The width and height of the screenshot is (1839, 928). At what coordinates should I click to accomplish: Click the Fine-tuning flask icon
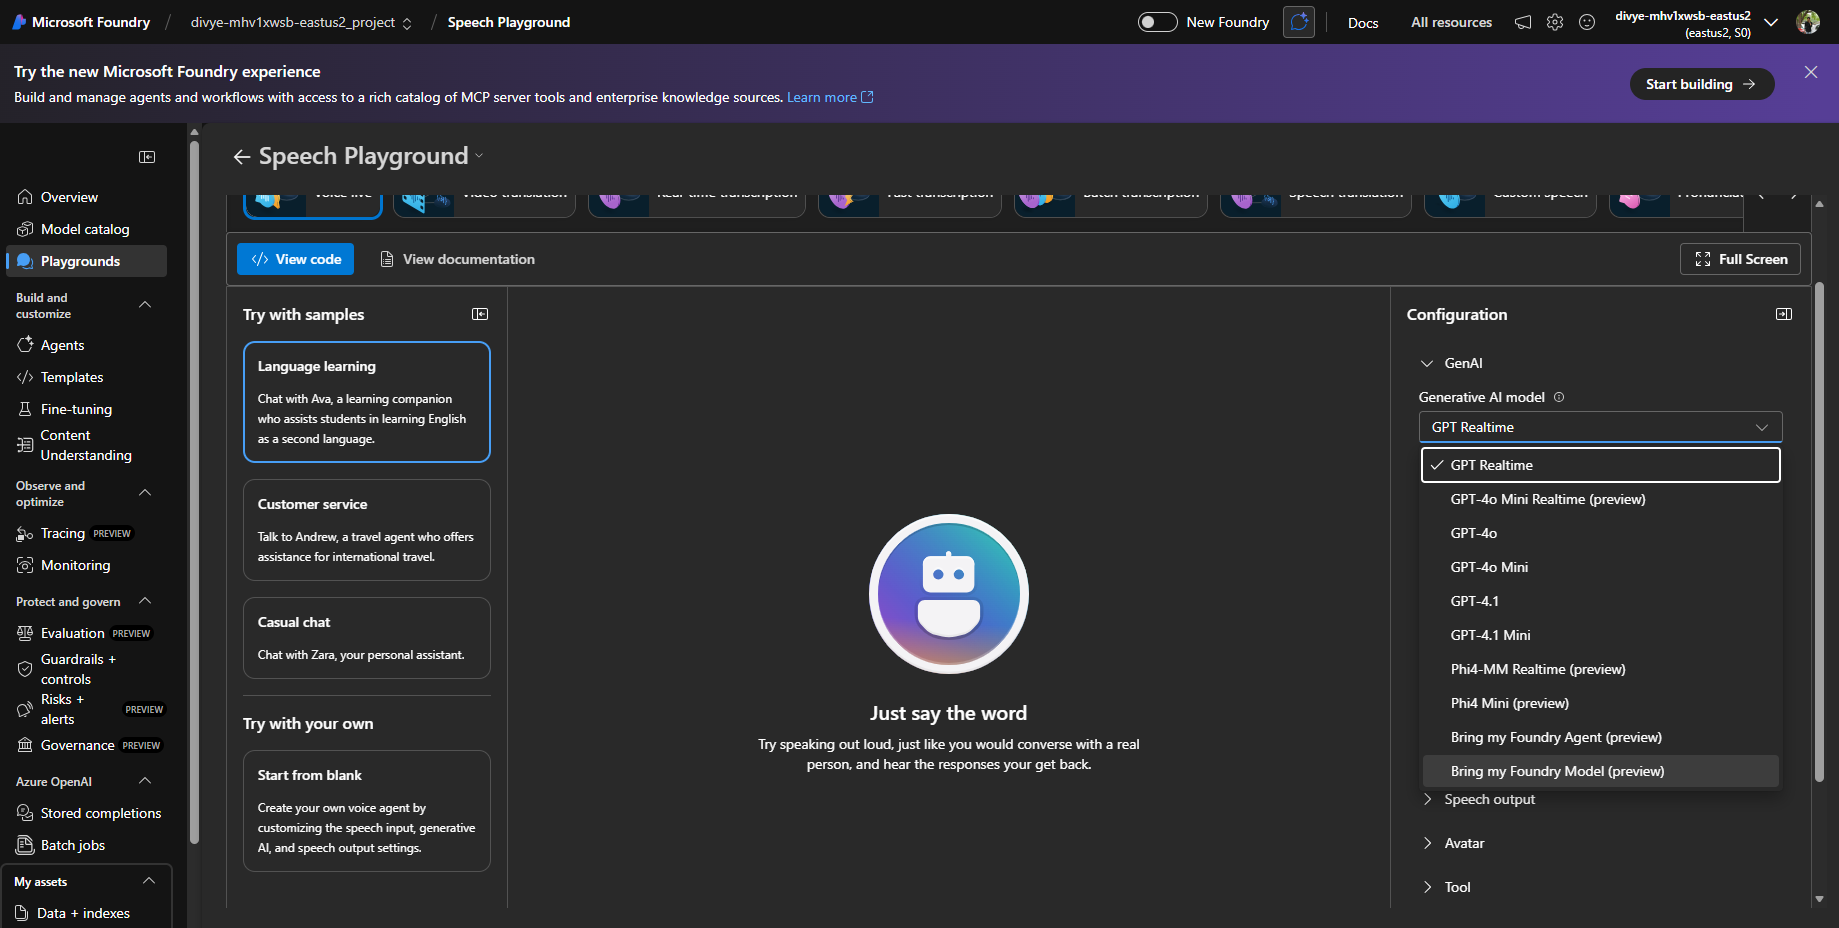[25, 409]
